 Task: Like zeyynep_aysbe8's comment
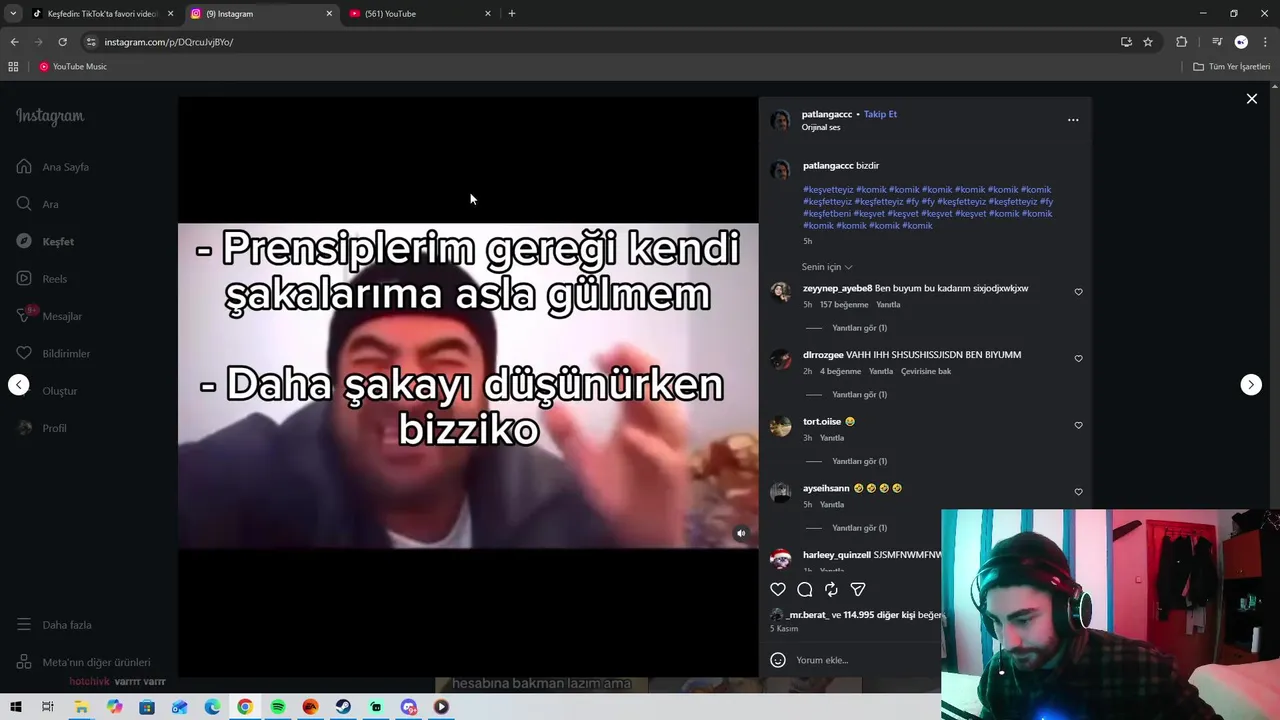[x=1078, y=292]
